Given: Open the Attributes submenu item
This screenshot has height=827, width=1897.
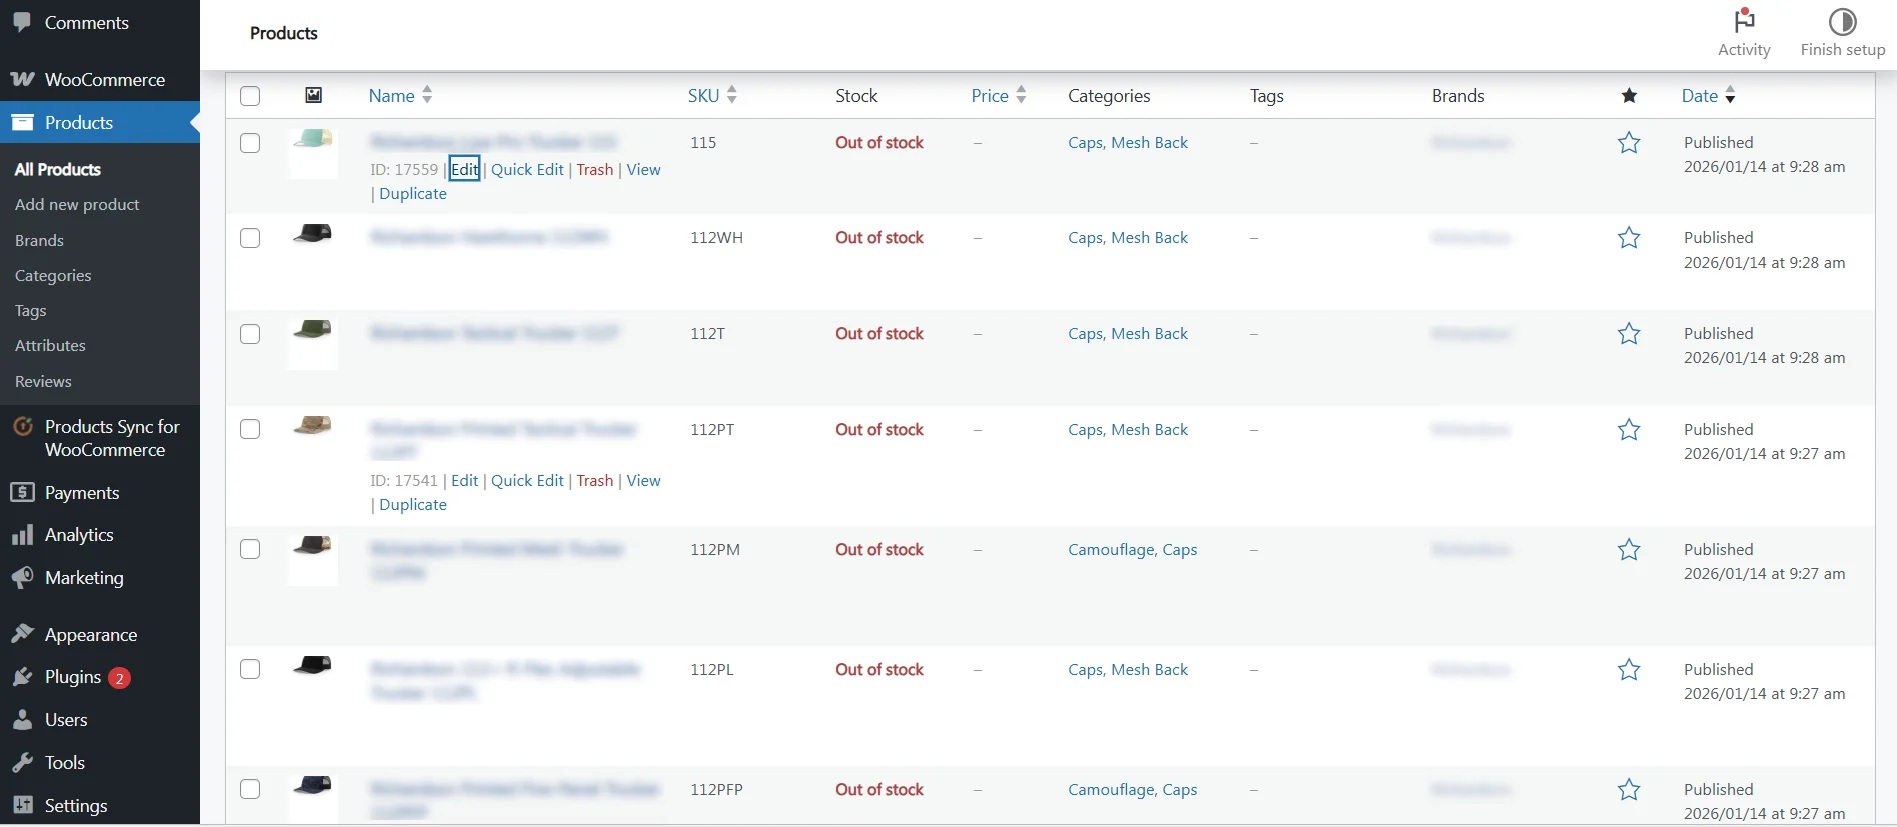Looking at the screenshot, I should [50, 345].
